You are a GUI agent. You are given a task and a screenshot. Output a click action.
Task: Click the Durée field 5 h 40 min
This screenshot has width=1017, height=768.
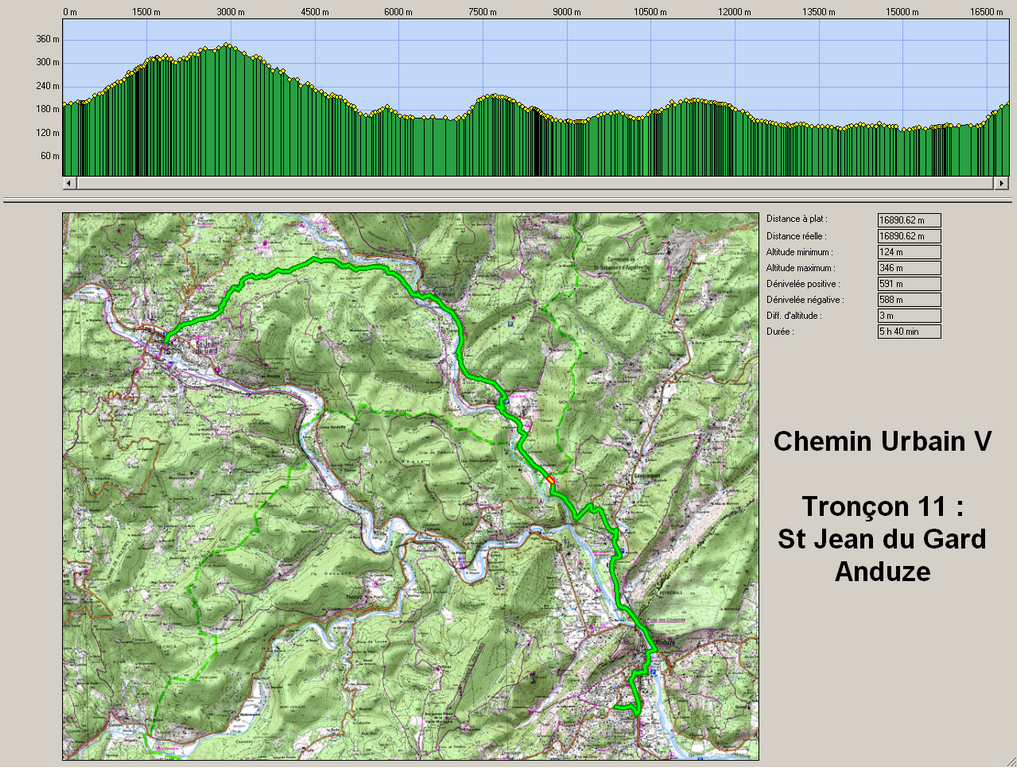[909, 331]
